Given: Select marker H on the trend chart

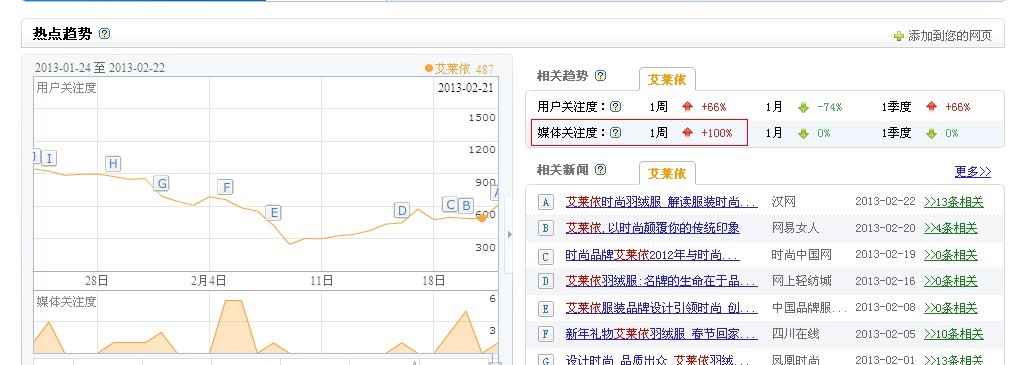Looking at the screenshot, I should [113, 164].
